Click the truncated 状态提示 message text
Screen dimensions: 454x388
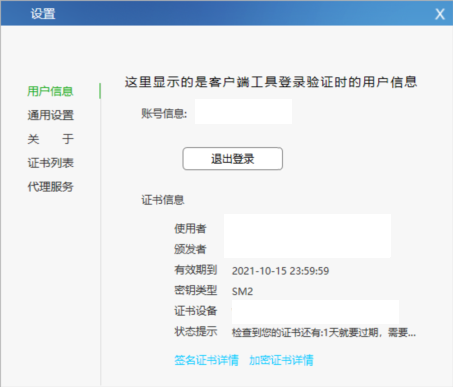324,332
